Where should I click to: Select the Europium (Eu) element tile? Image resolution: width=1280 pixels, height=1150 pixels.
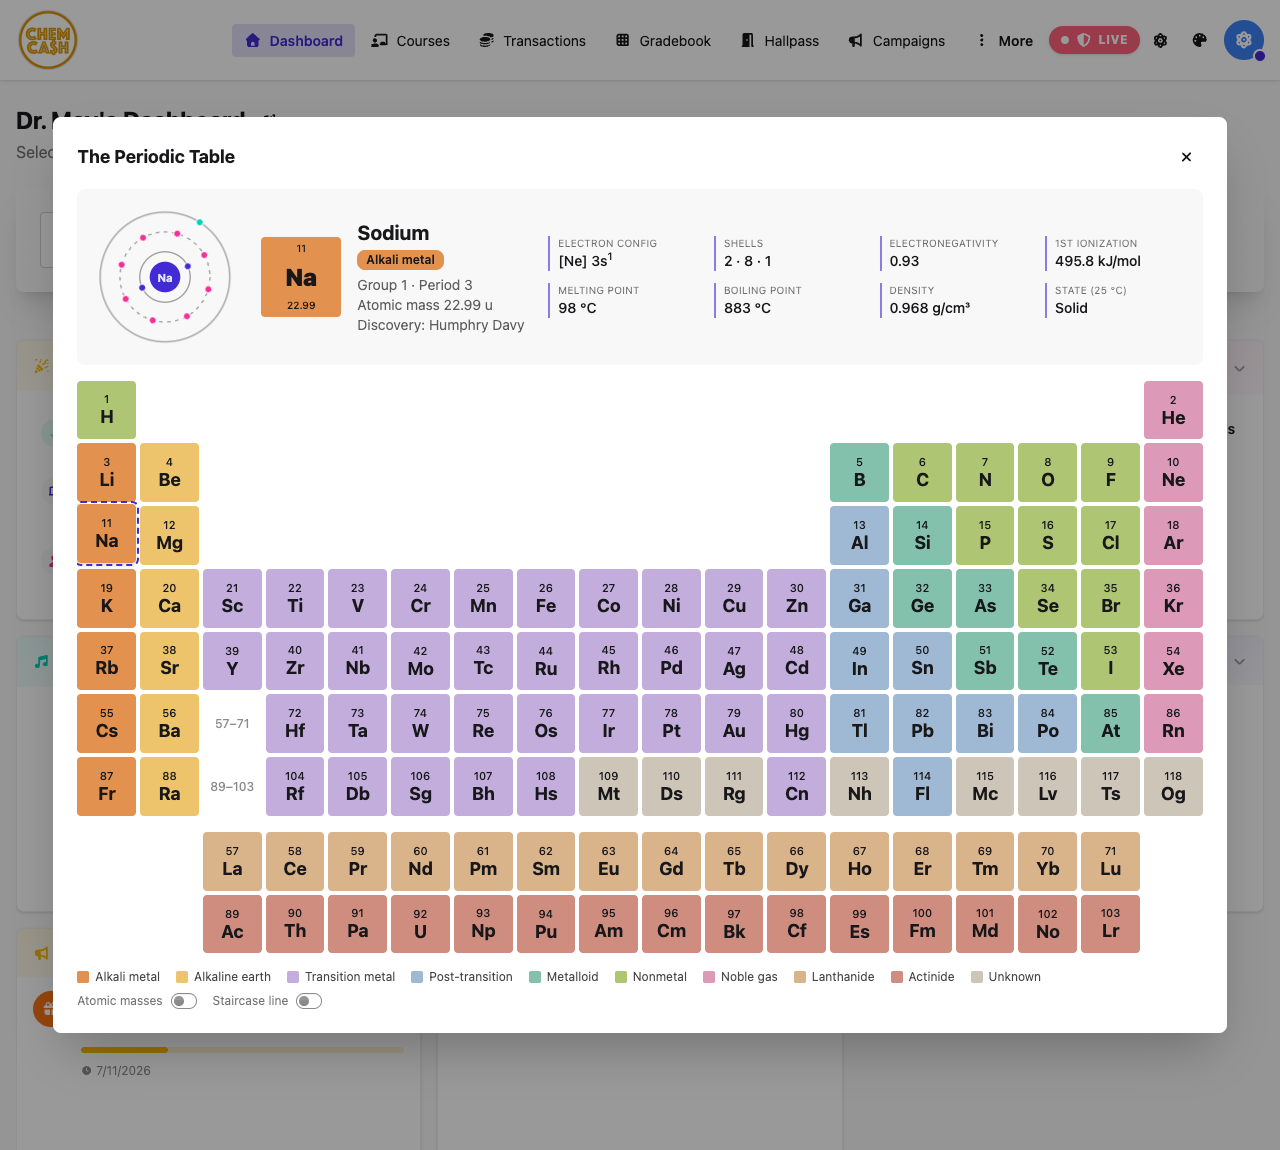pos(609,861)
